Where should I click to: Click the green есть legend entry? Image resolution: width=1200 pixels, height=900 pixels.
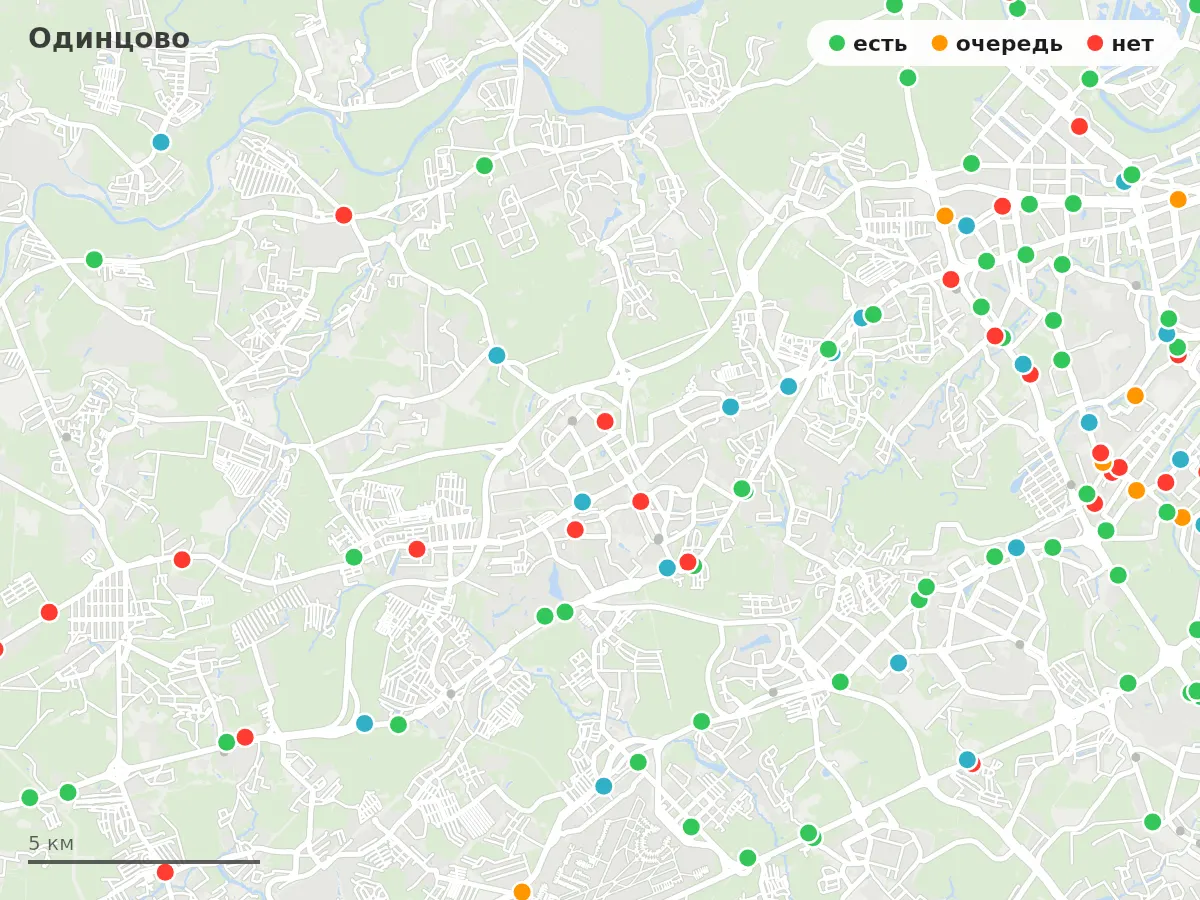[x=868, y=43]
